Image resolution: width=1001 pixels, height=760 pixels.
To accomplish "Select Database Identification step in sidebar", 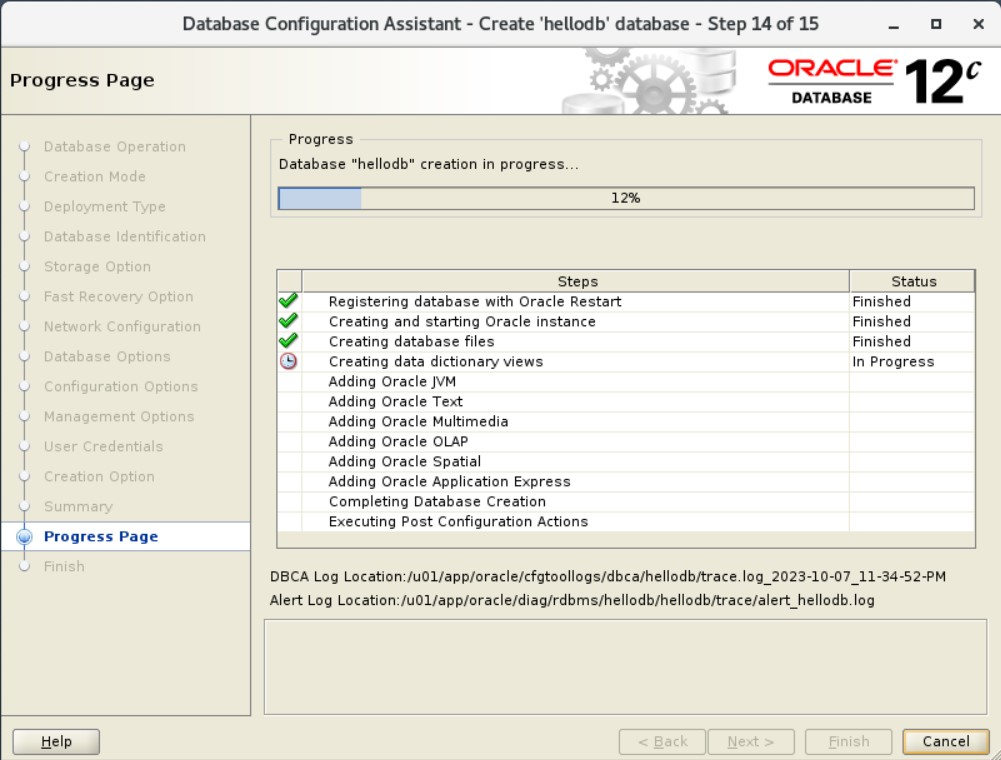I will [x=124, y=236].
